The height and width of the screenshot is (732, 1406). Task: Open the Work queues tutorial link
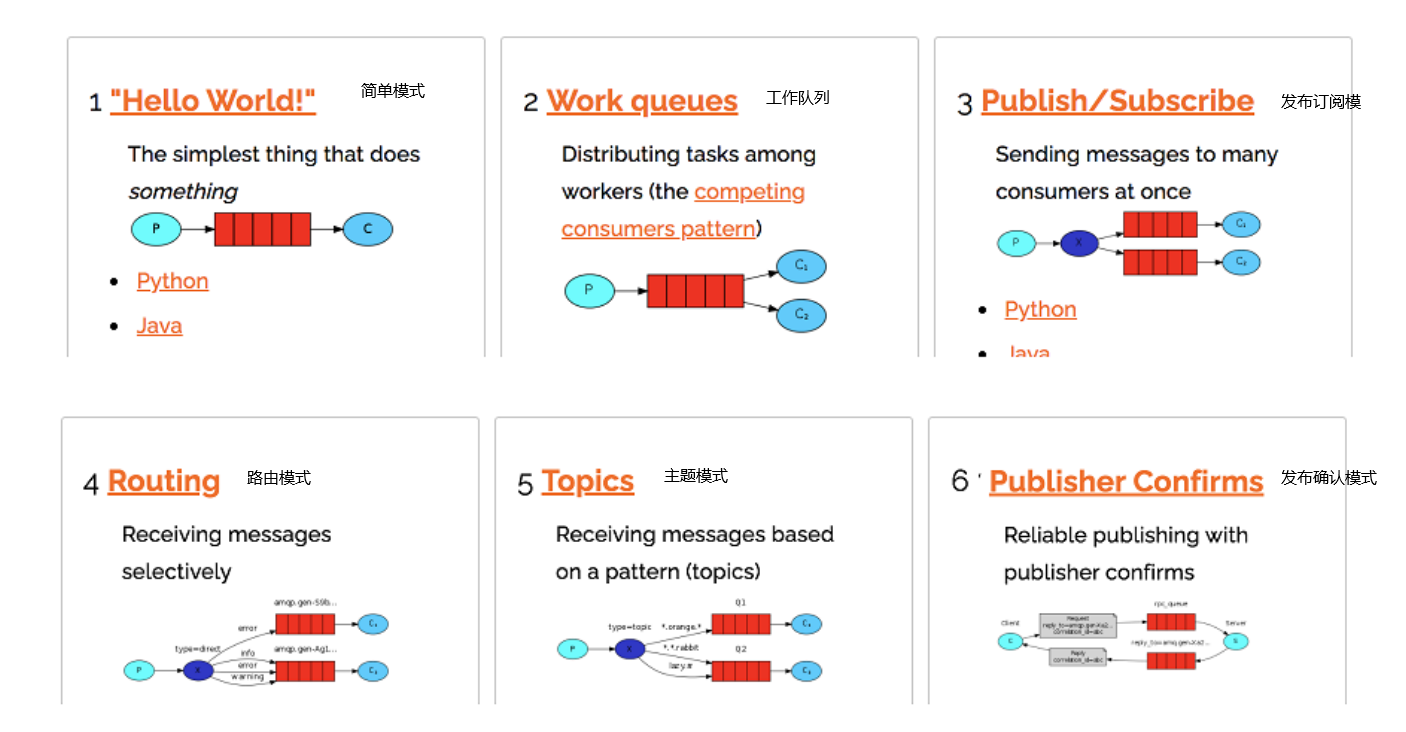642,101
